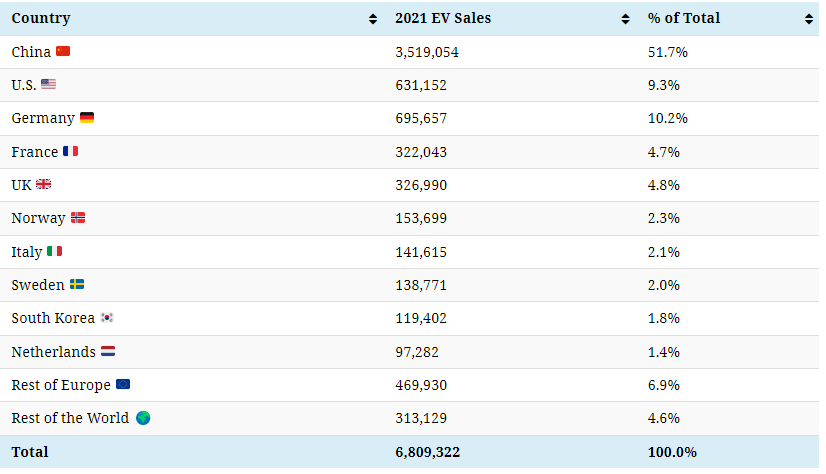Click the Sweden flag icon
Image resolution: width=826 pixels, height=474 pixels.
(77, 285)
